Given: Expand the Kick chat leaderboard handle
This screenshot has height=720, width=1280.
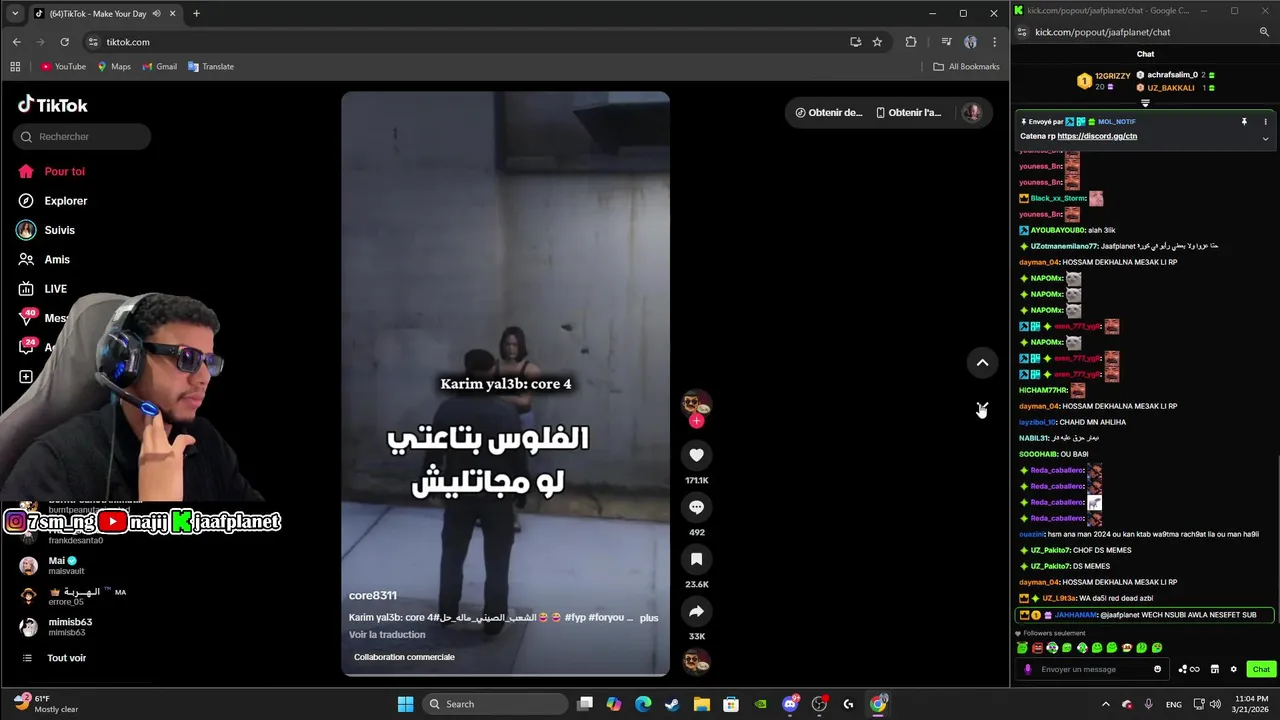Looking at the screenshot, I should (x=1145, y=102).
